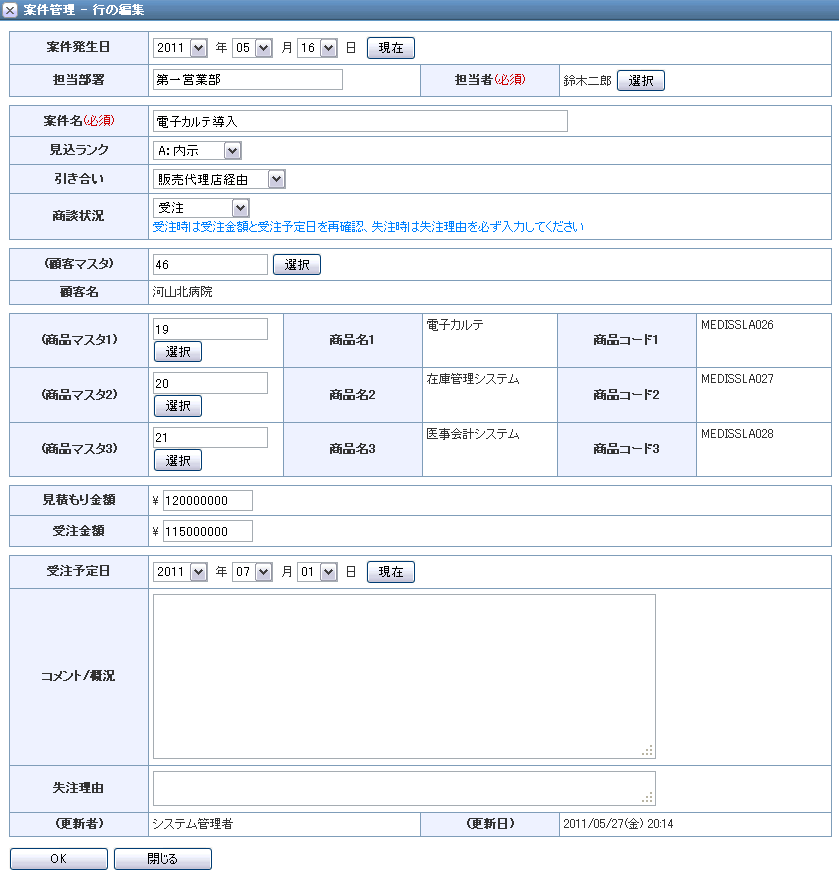Expand the 見込ランク dropdown
Viewport: 839px width, 875px height.
click(197, 150)
